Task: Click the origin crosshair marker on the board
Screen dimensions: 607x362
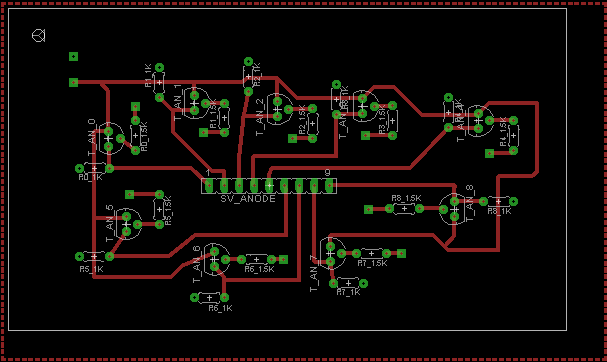Action: coord(38,36)
